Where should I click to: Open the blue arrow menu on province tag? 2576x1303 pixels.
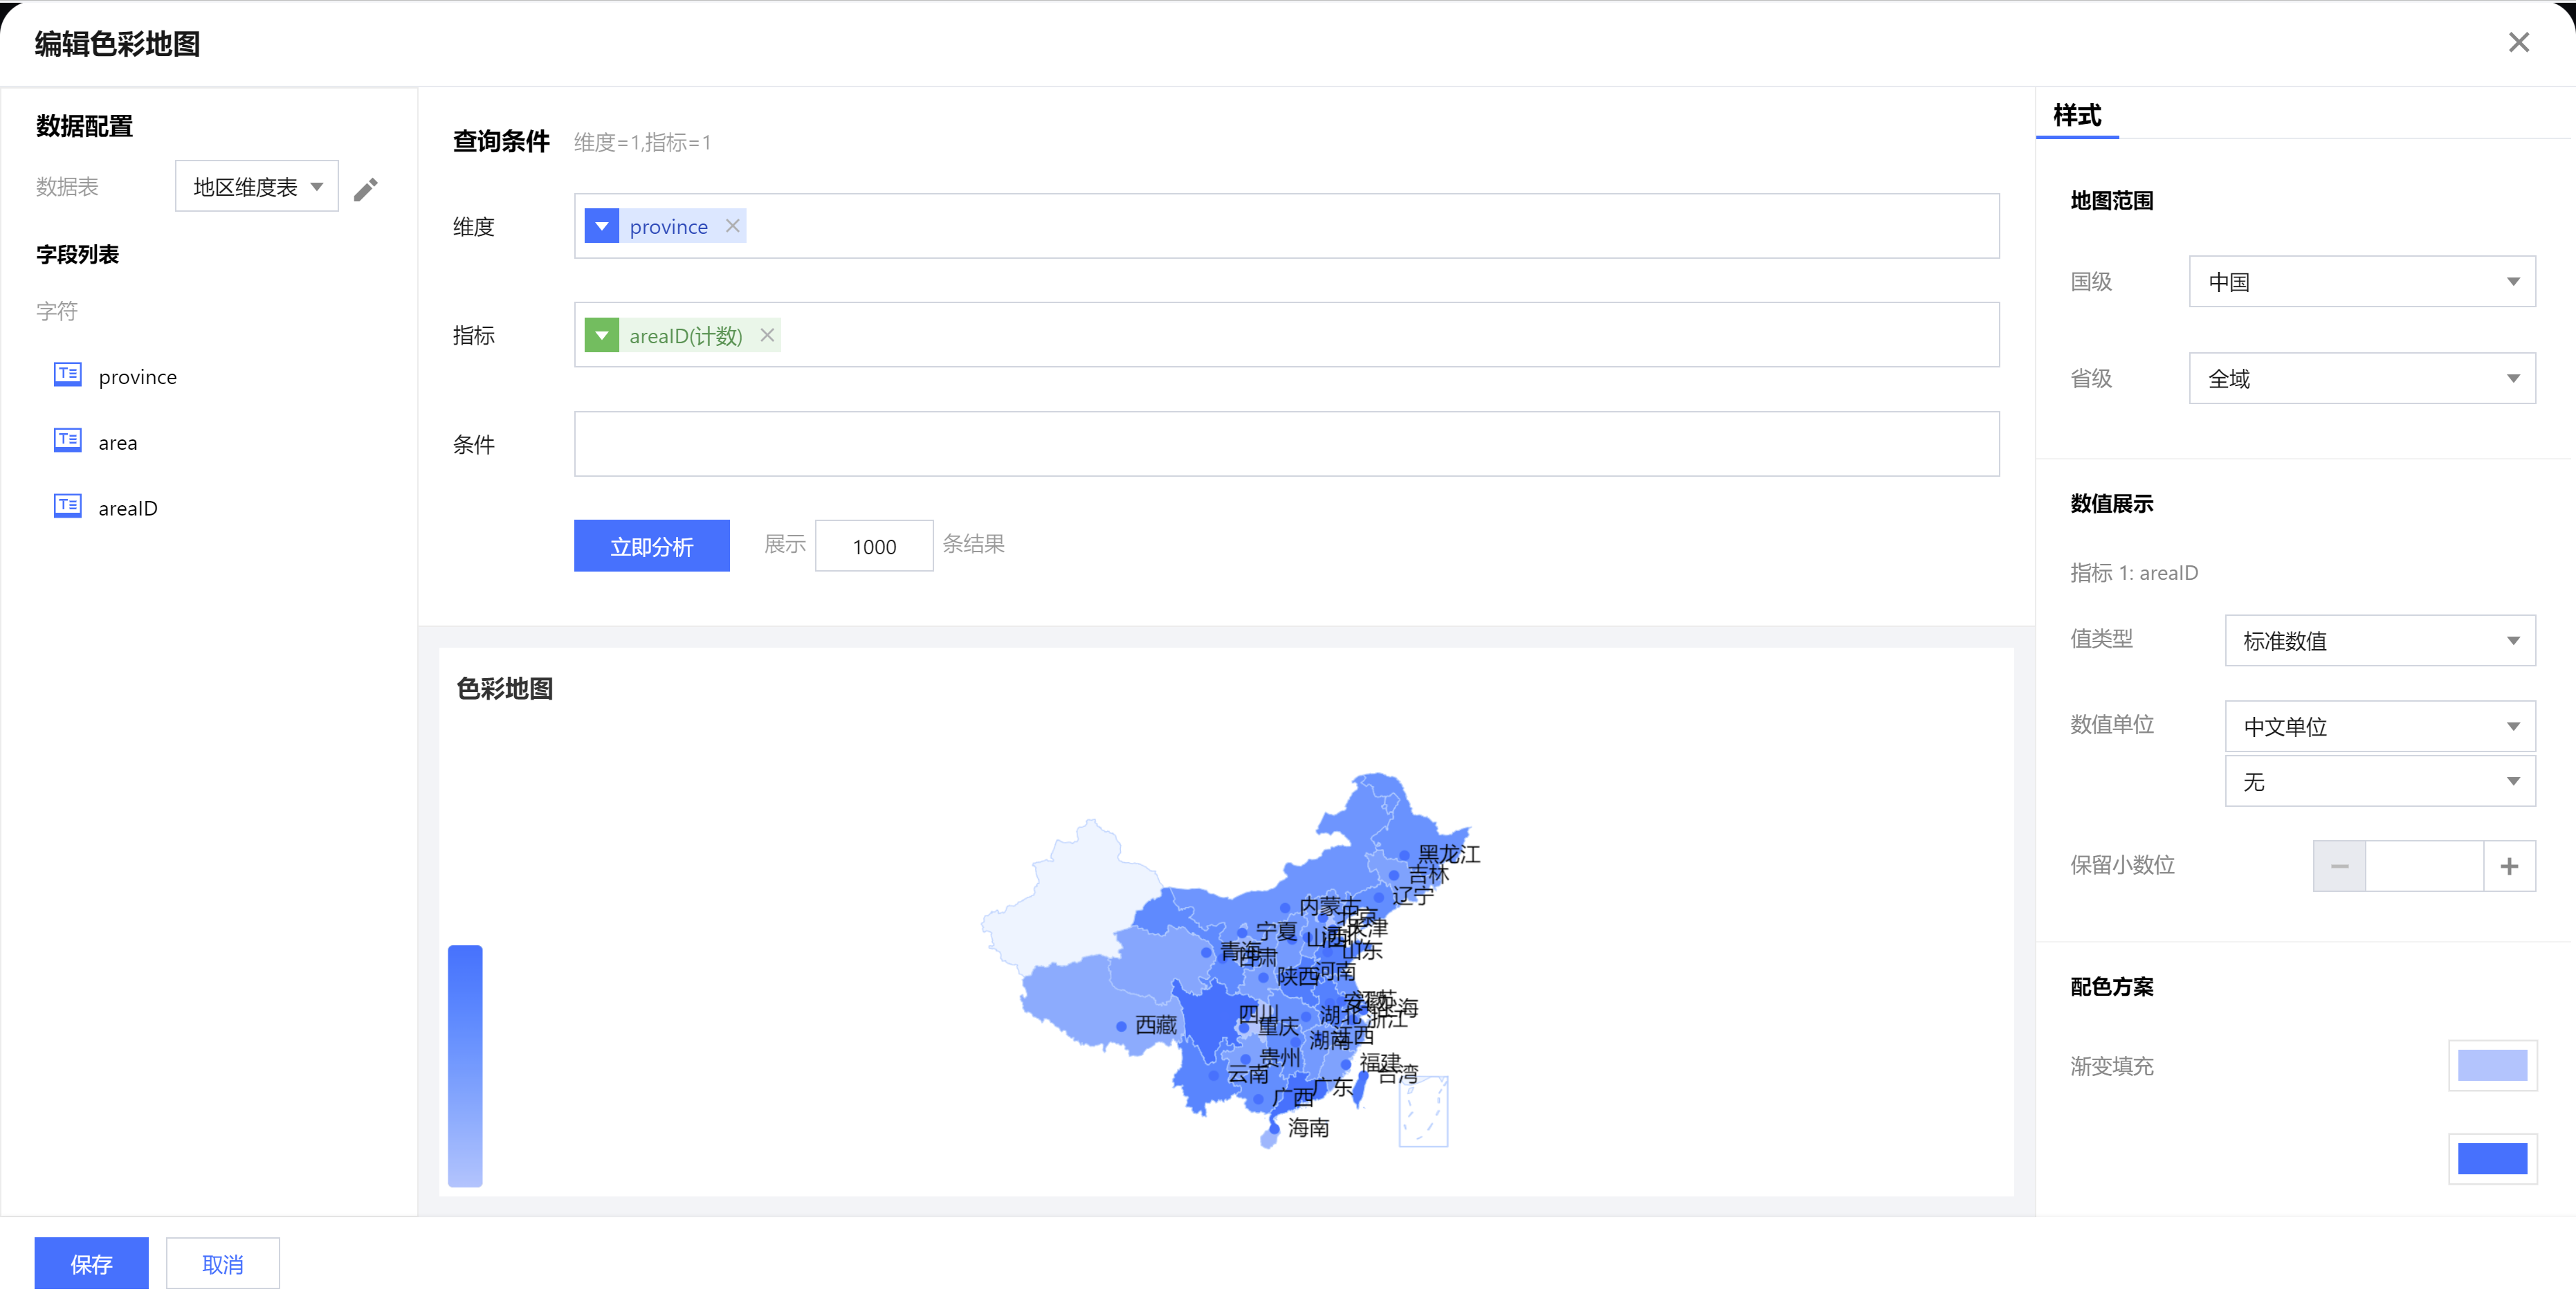601,226
